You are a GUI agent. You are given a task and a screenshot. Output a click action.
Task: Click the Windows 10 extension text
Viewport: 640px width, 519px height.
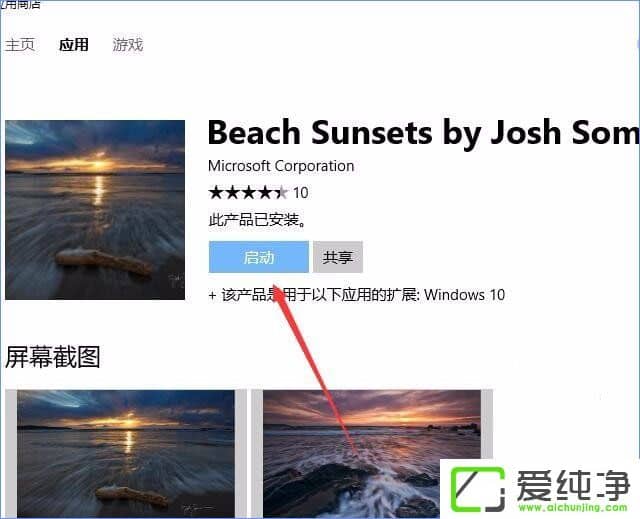point(464,295)
